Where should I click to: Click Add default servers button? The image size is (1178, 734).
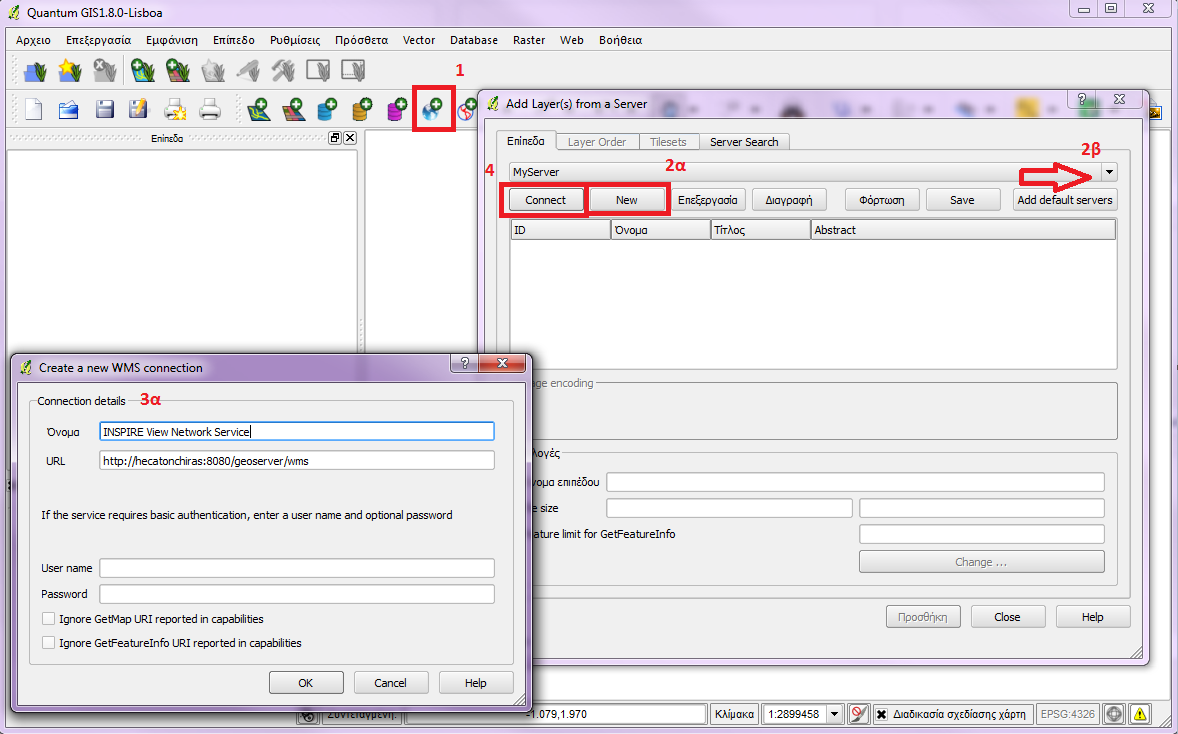[1065, 200]
